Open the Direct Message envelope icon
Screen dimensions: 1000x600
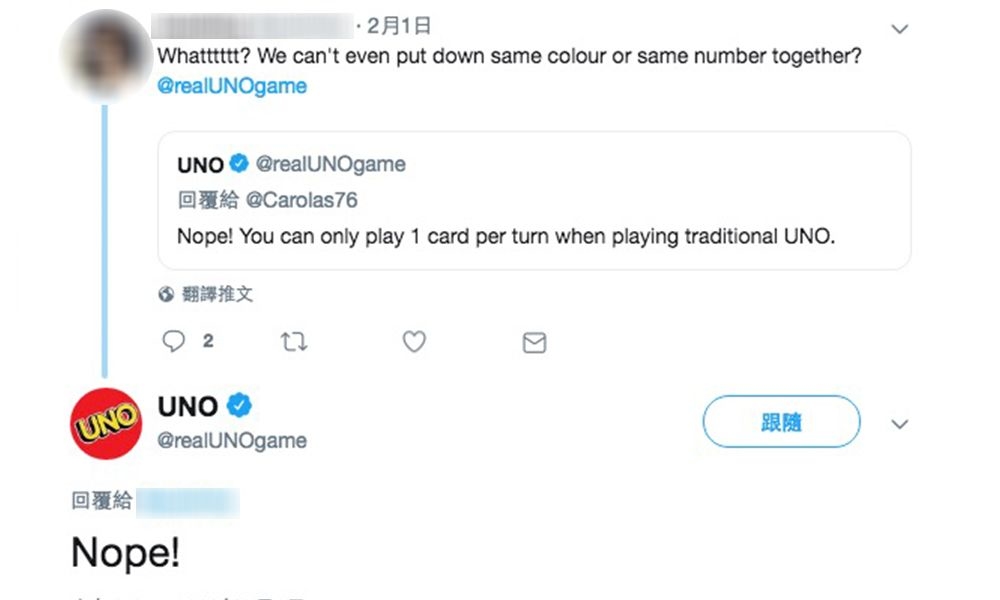(x=533, y=342)
